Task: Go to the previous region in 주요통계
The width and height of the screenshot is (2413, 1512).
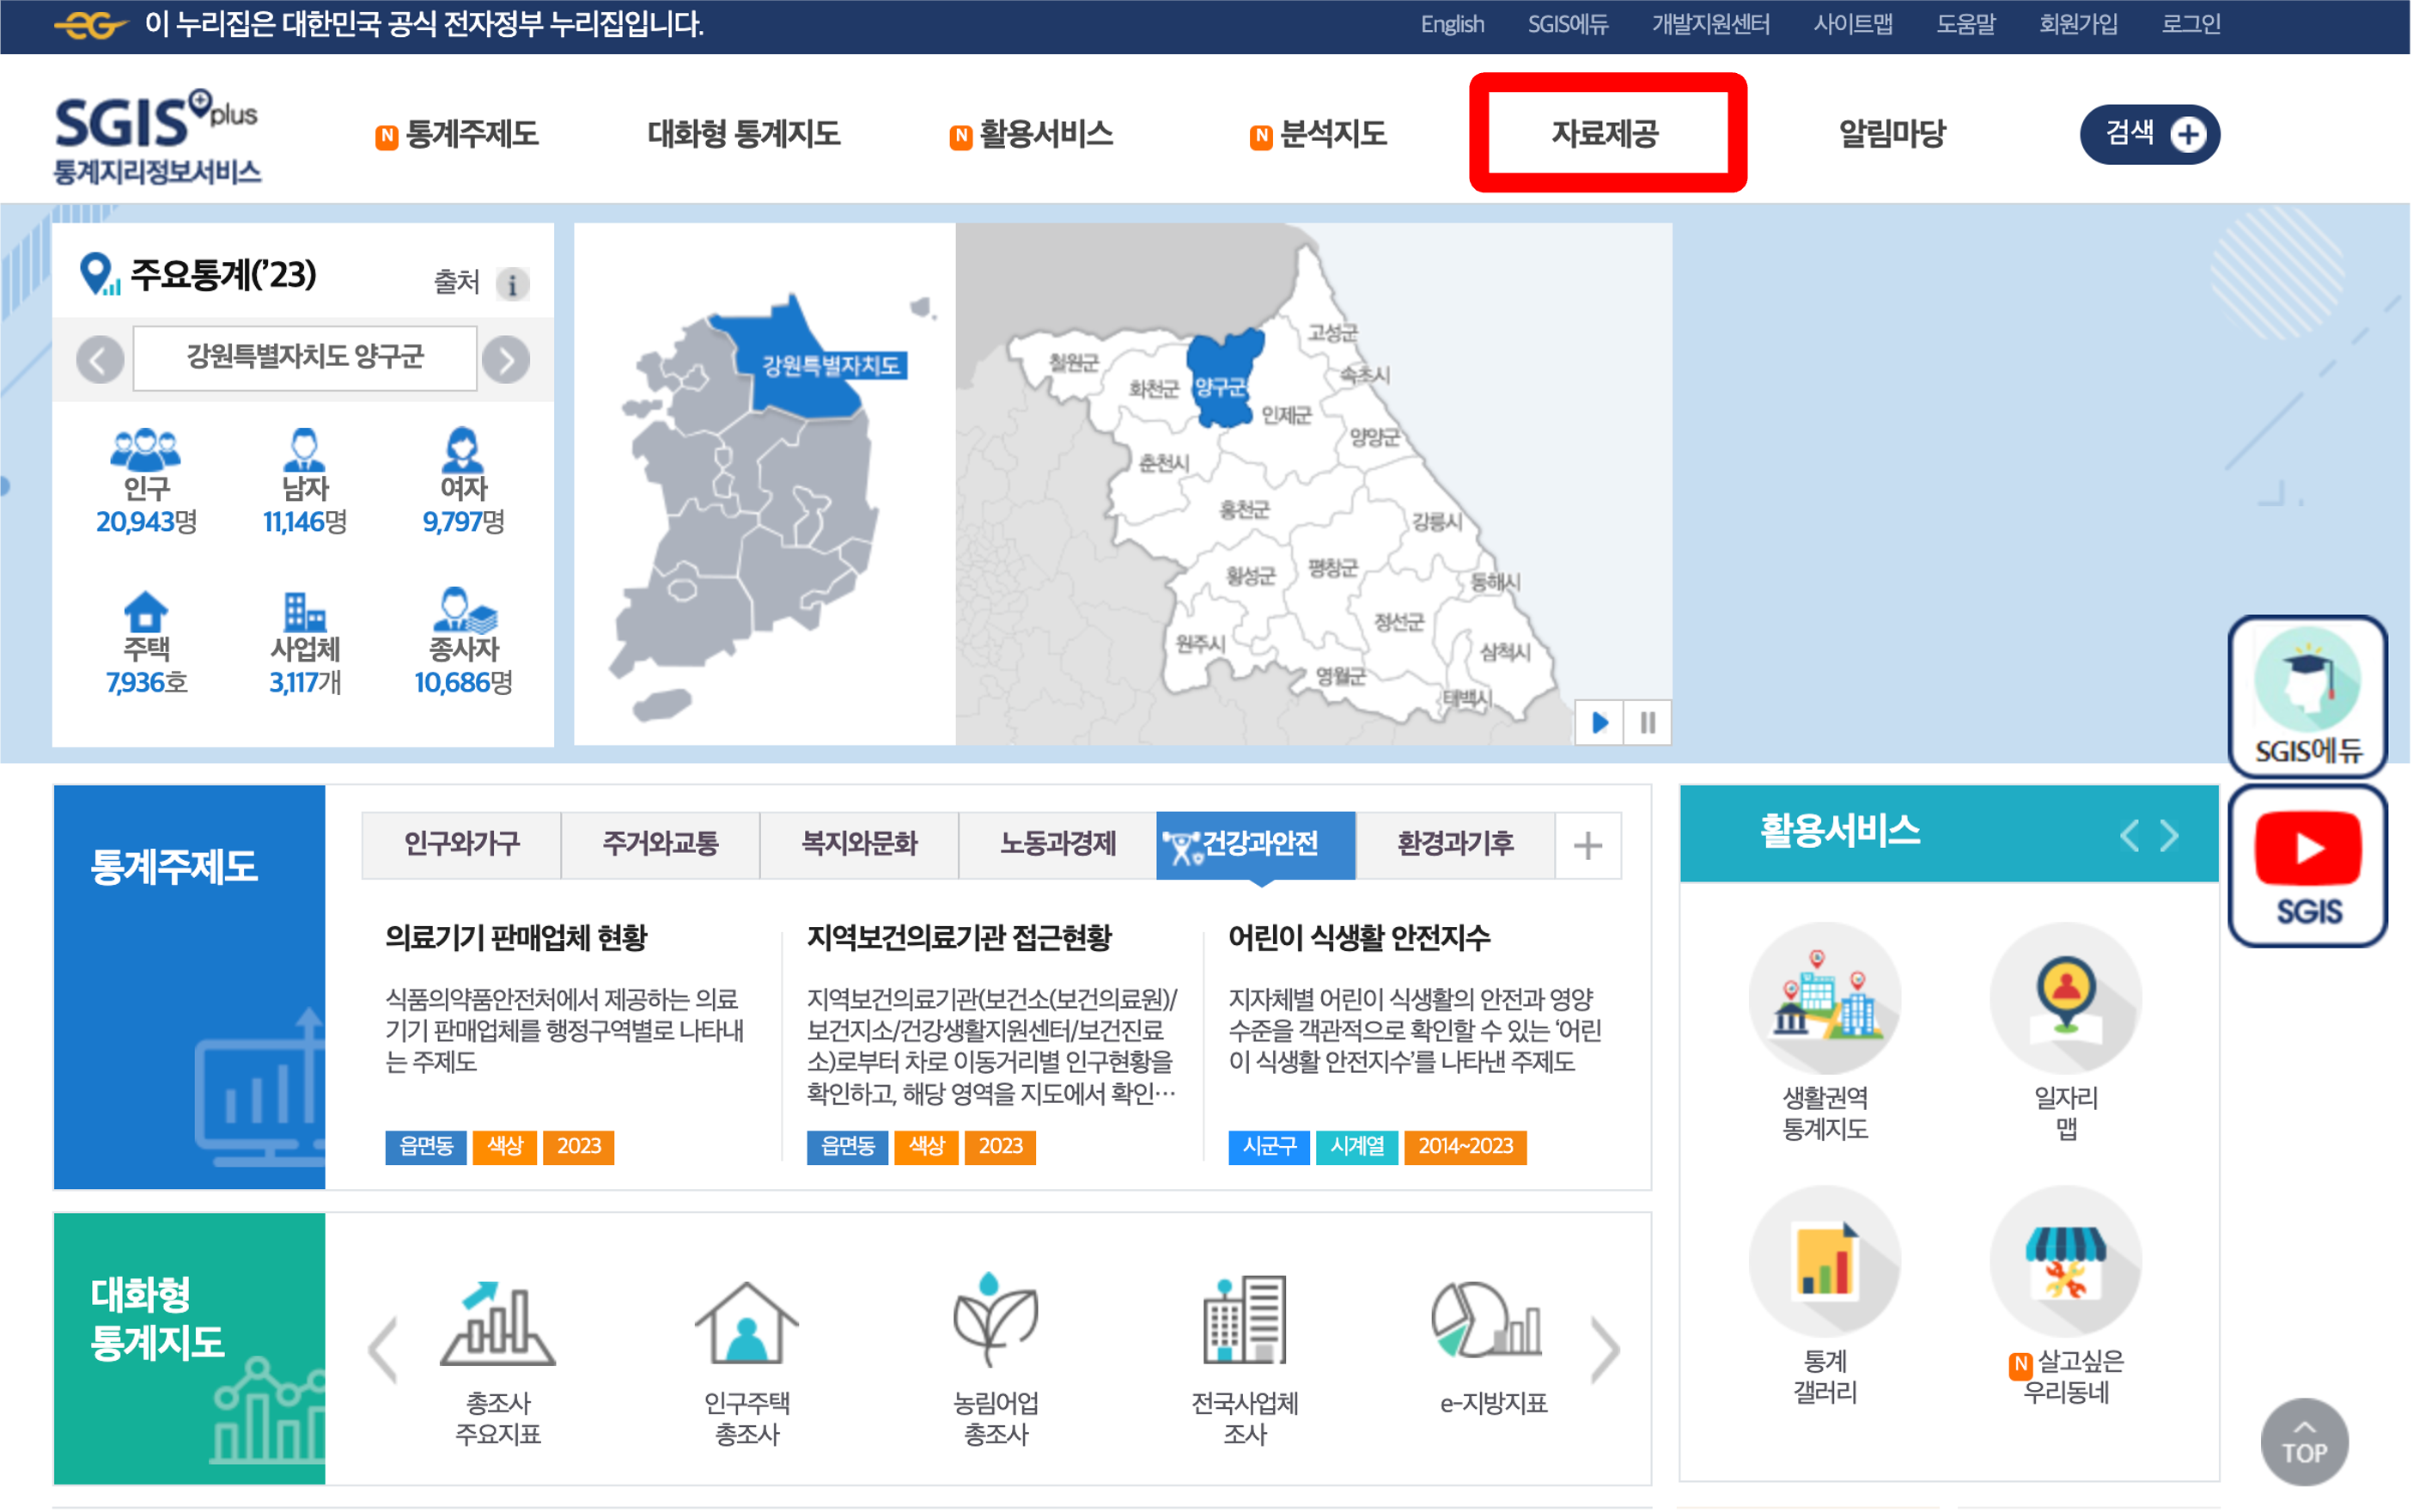Action: [100, 359]
